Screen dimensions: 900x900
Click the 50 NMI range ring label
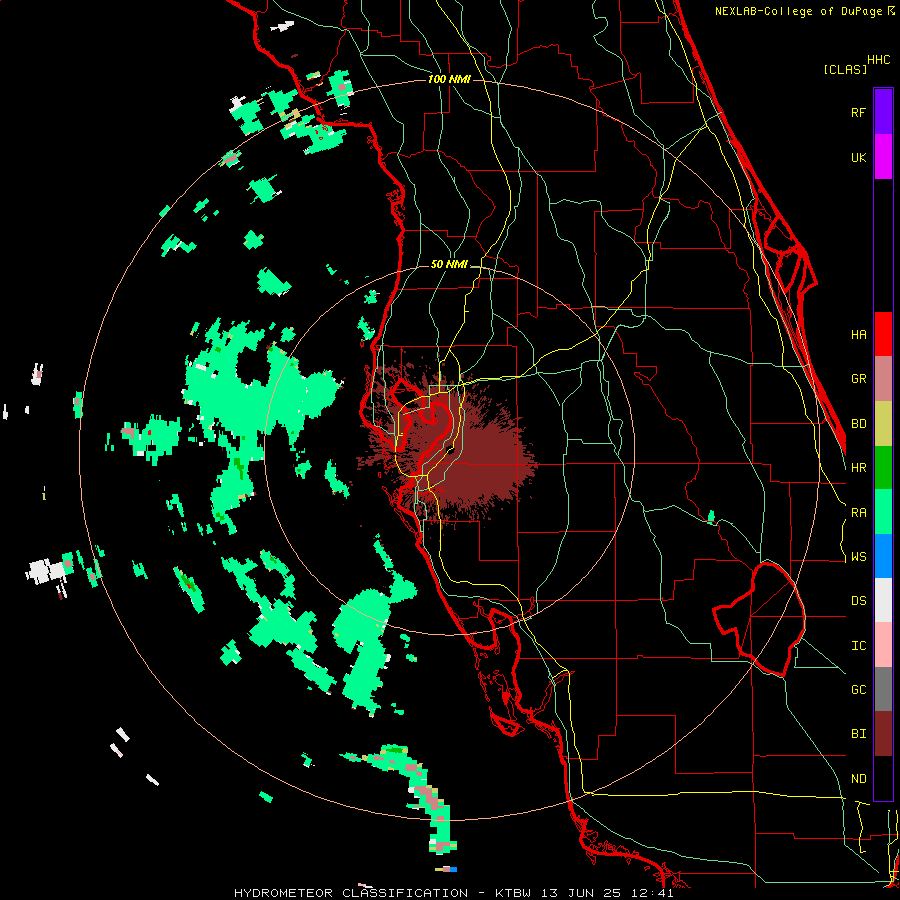click(449, 265)
